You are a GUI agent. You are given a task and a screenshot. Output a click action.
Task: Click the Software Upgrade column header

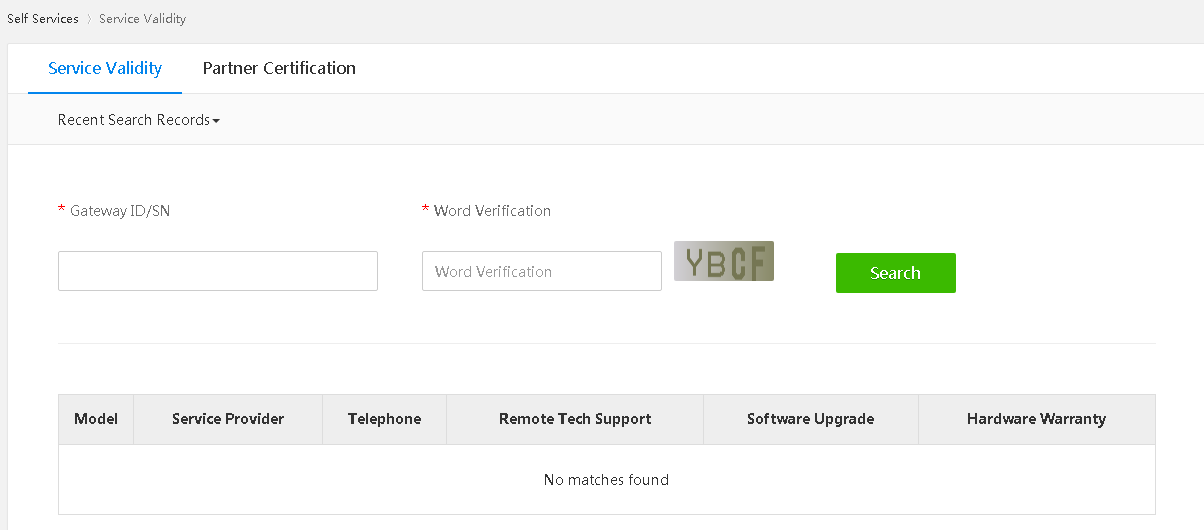810,419
